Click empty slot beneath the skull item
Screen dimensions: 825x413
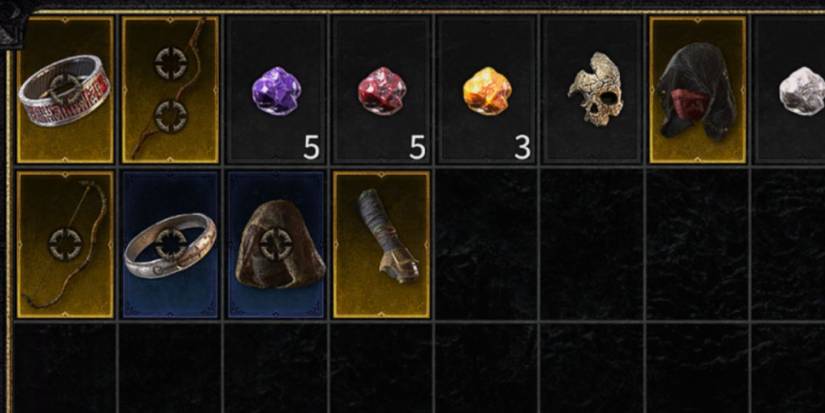click(x=592, y=245)
